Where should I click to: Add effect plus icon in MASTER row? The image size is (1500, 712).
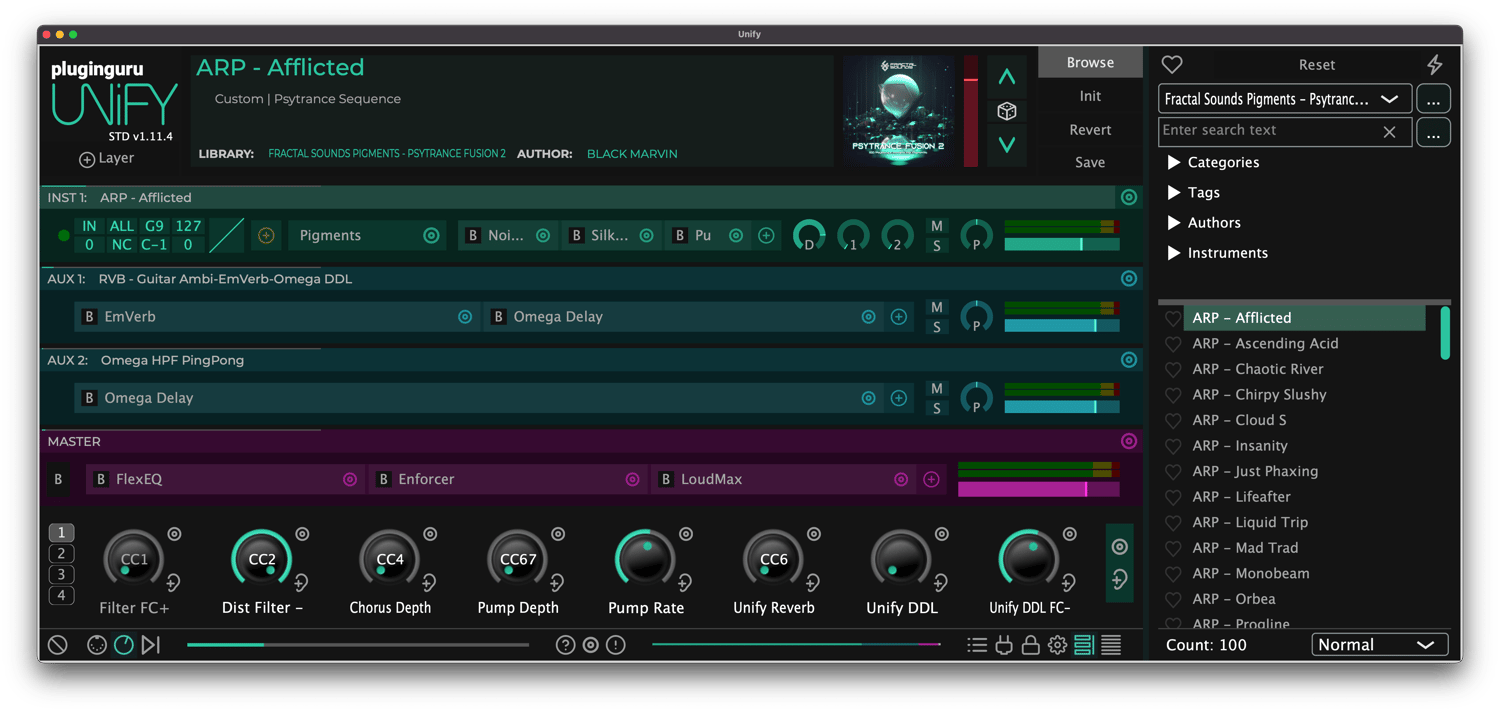pos(931,480)
